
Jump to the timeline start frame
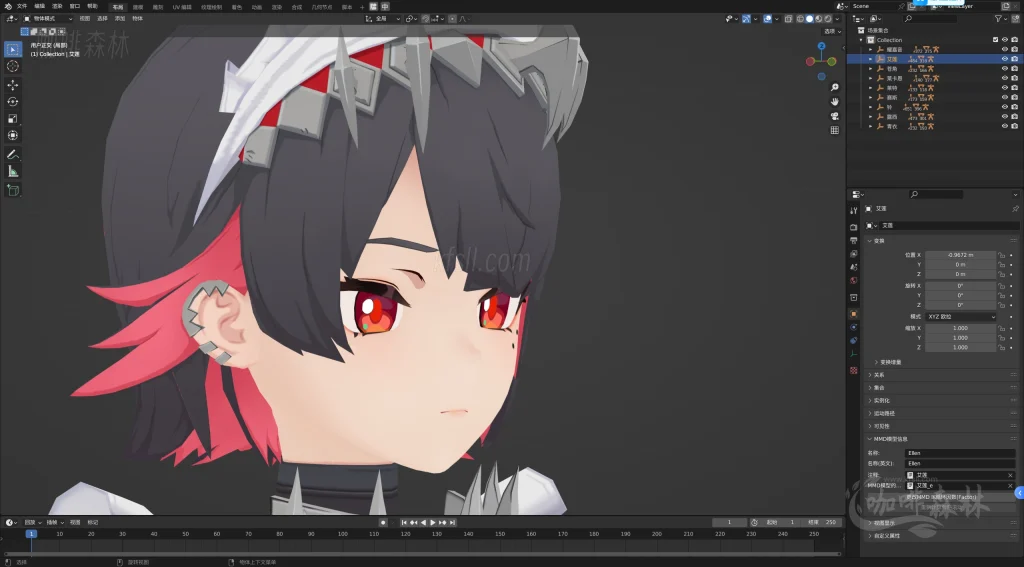click(x=404, y=523)
